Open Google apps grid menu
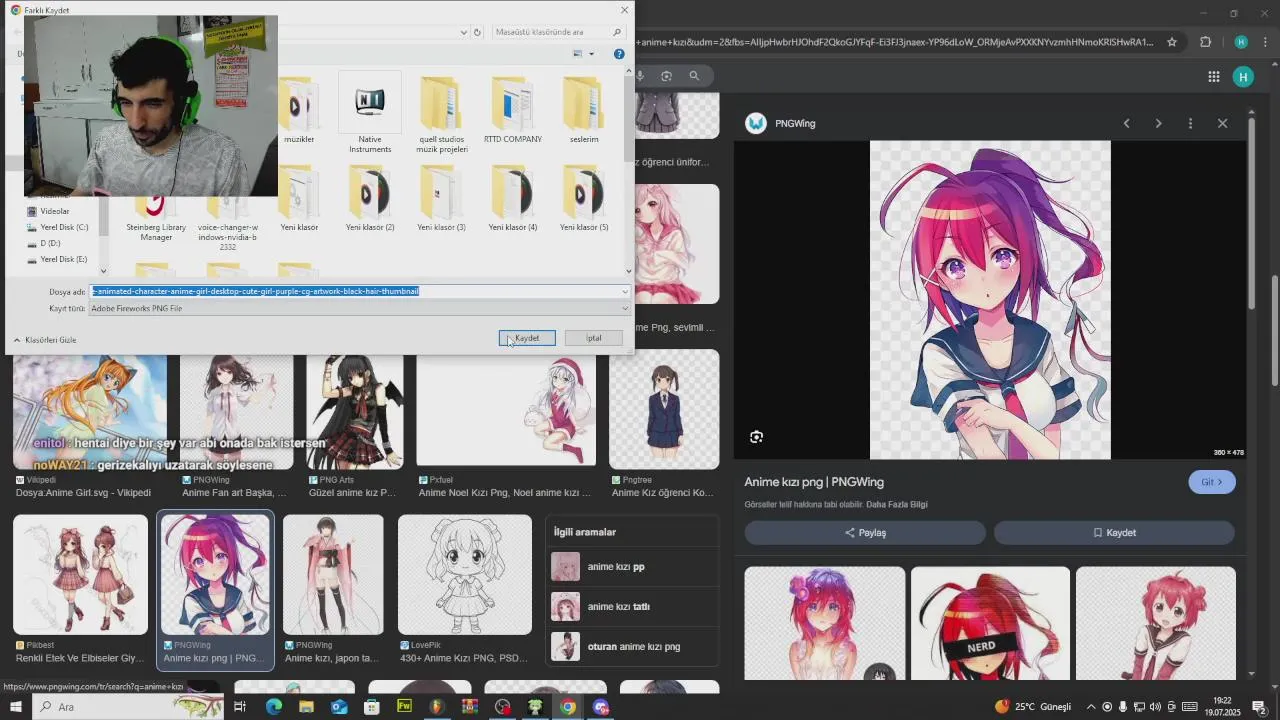 [x=1213, y=77]
